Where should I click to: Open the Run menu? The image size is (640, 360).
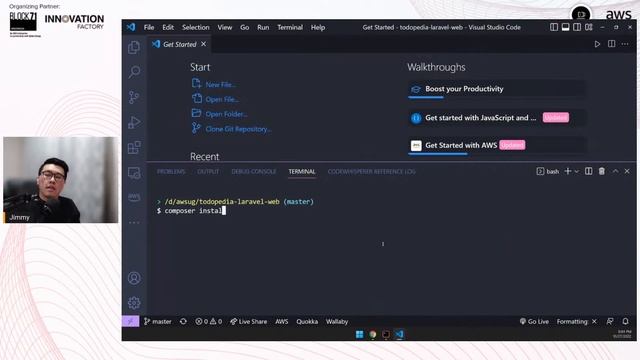pos(263,27)
